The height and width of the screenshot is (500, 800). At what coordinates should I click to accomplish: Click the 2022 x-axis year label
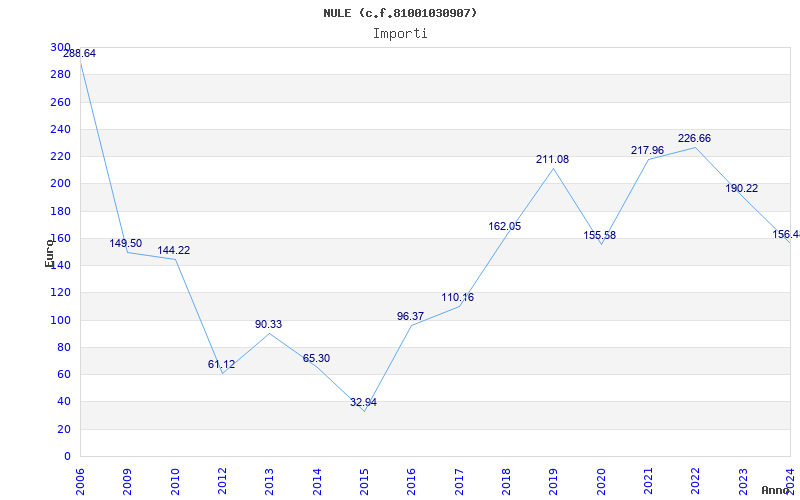[696, 482]
